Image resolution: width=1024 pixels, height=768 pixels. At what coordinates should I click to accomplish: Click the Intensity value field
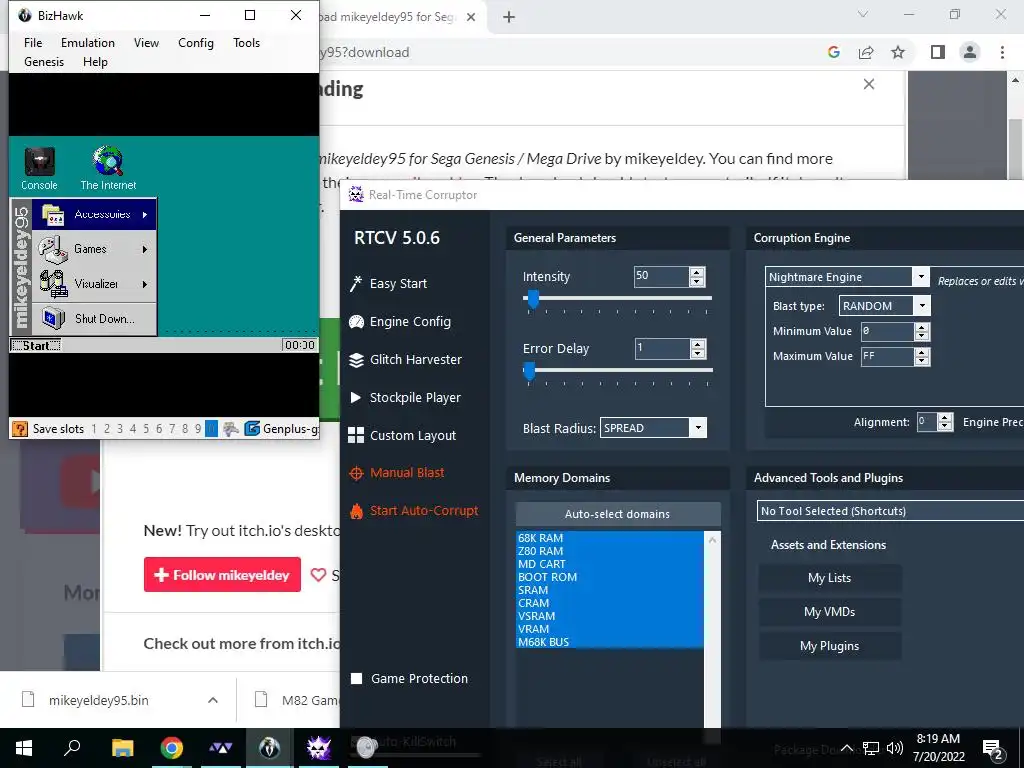click(x=661, y=276)
